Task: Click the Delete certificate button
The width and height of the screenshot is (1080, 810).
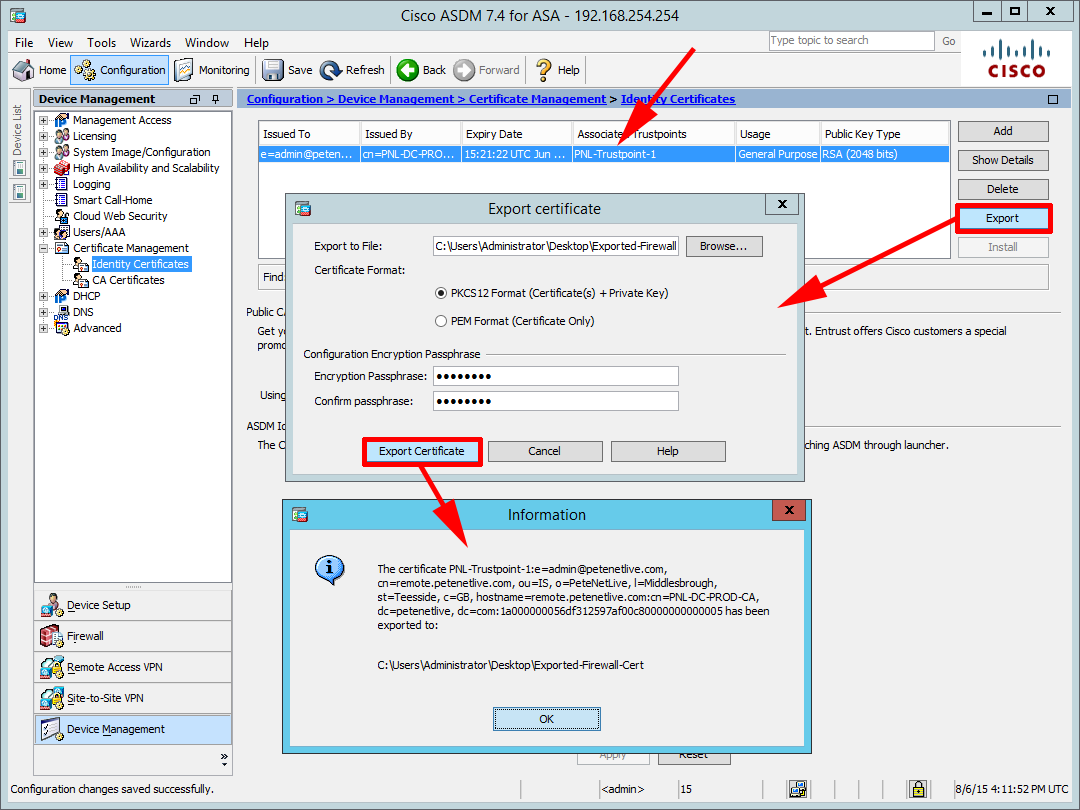Action: tap(1003, 189)
